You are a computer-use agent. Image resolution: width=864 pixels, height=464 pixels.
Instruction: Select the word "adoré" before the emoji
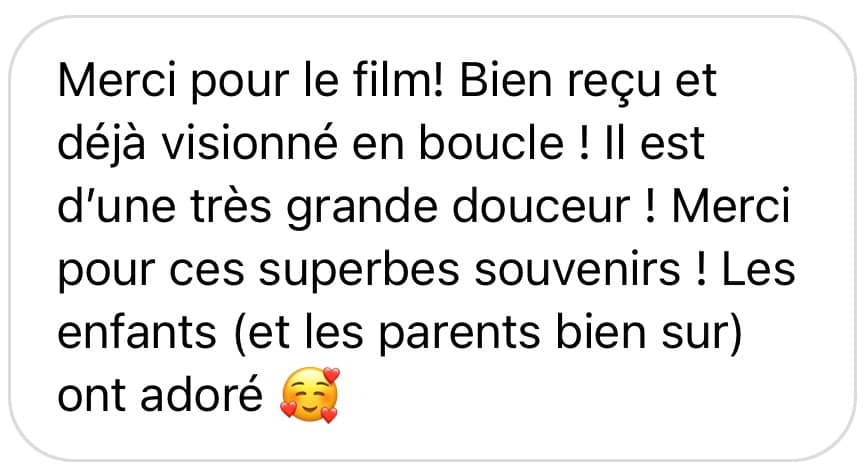(201, 395)
